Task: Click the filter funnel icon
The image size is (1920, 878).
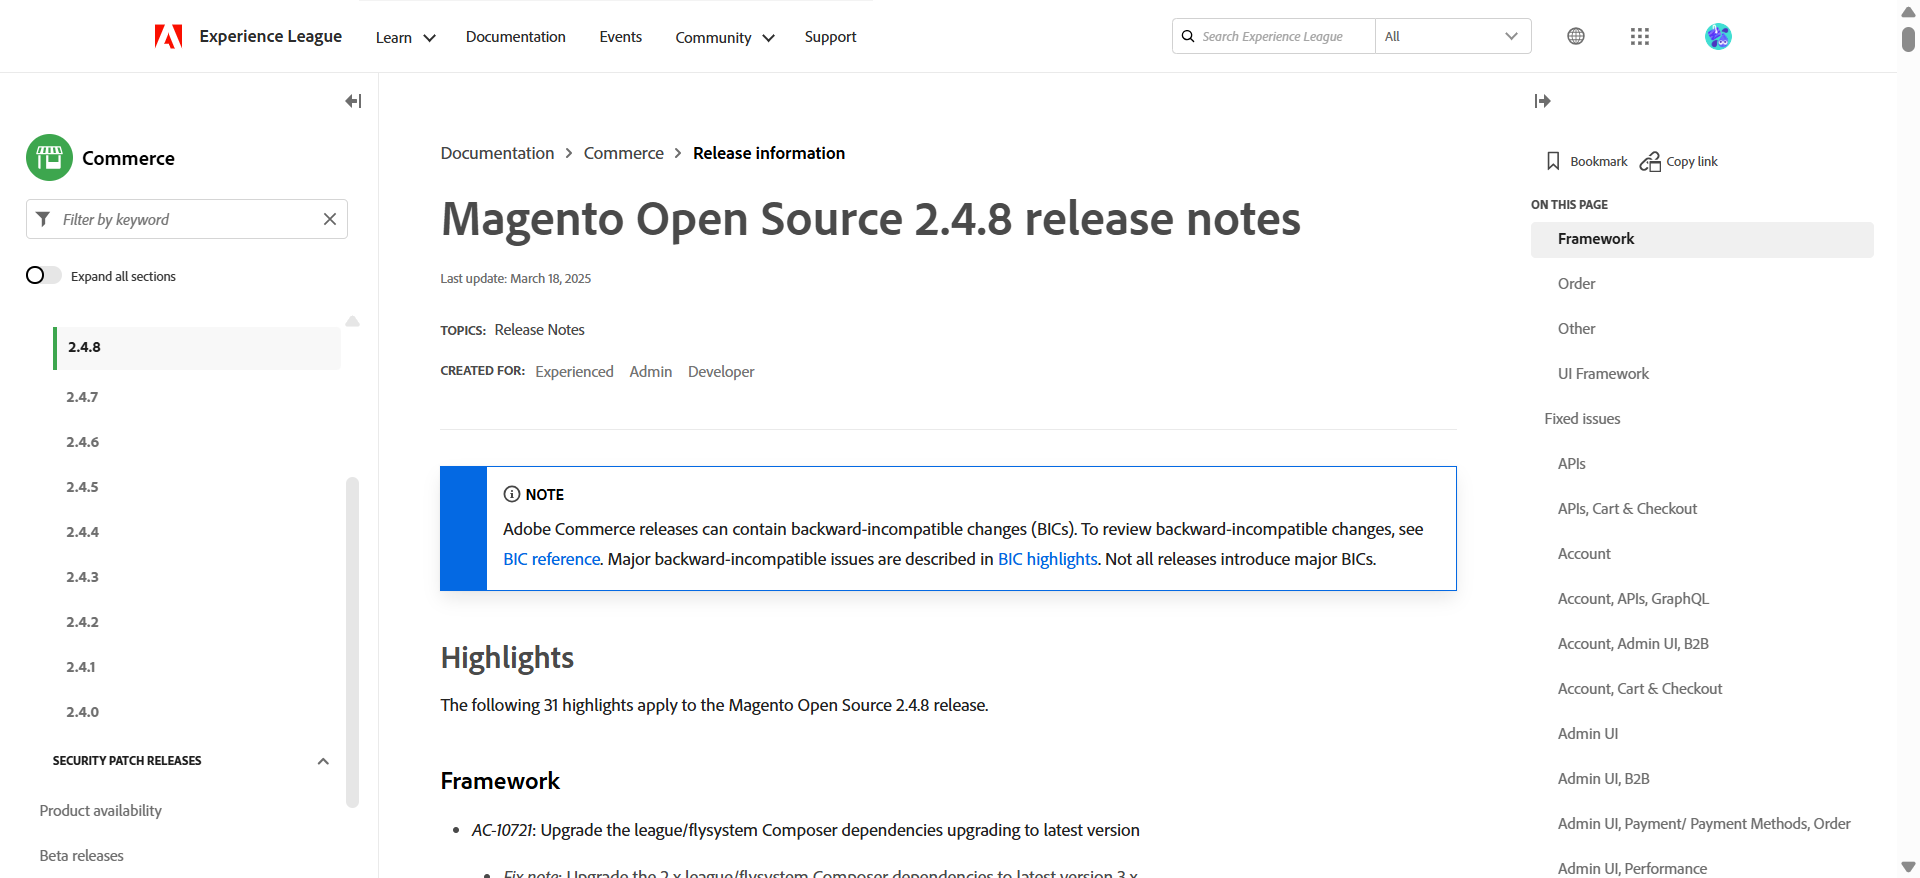Action: (43, 219)
